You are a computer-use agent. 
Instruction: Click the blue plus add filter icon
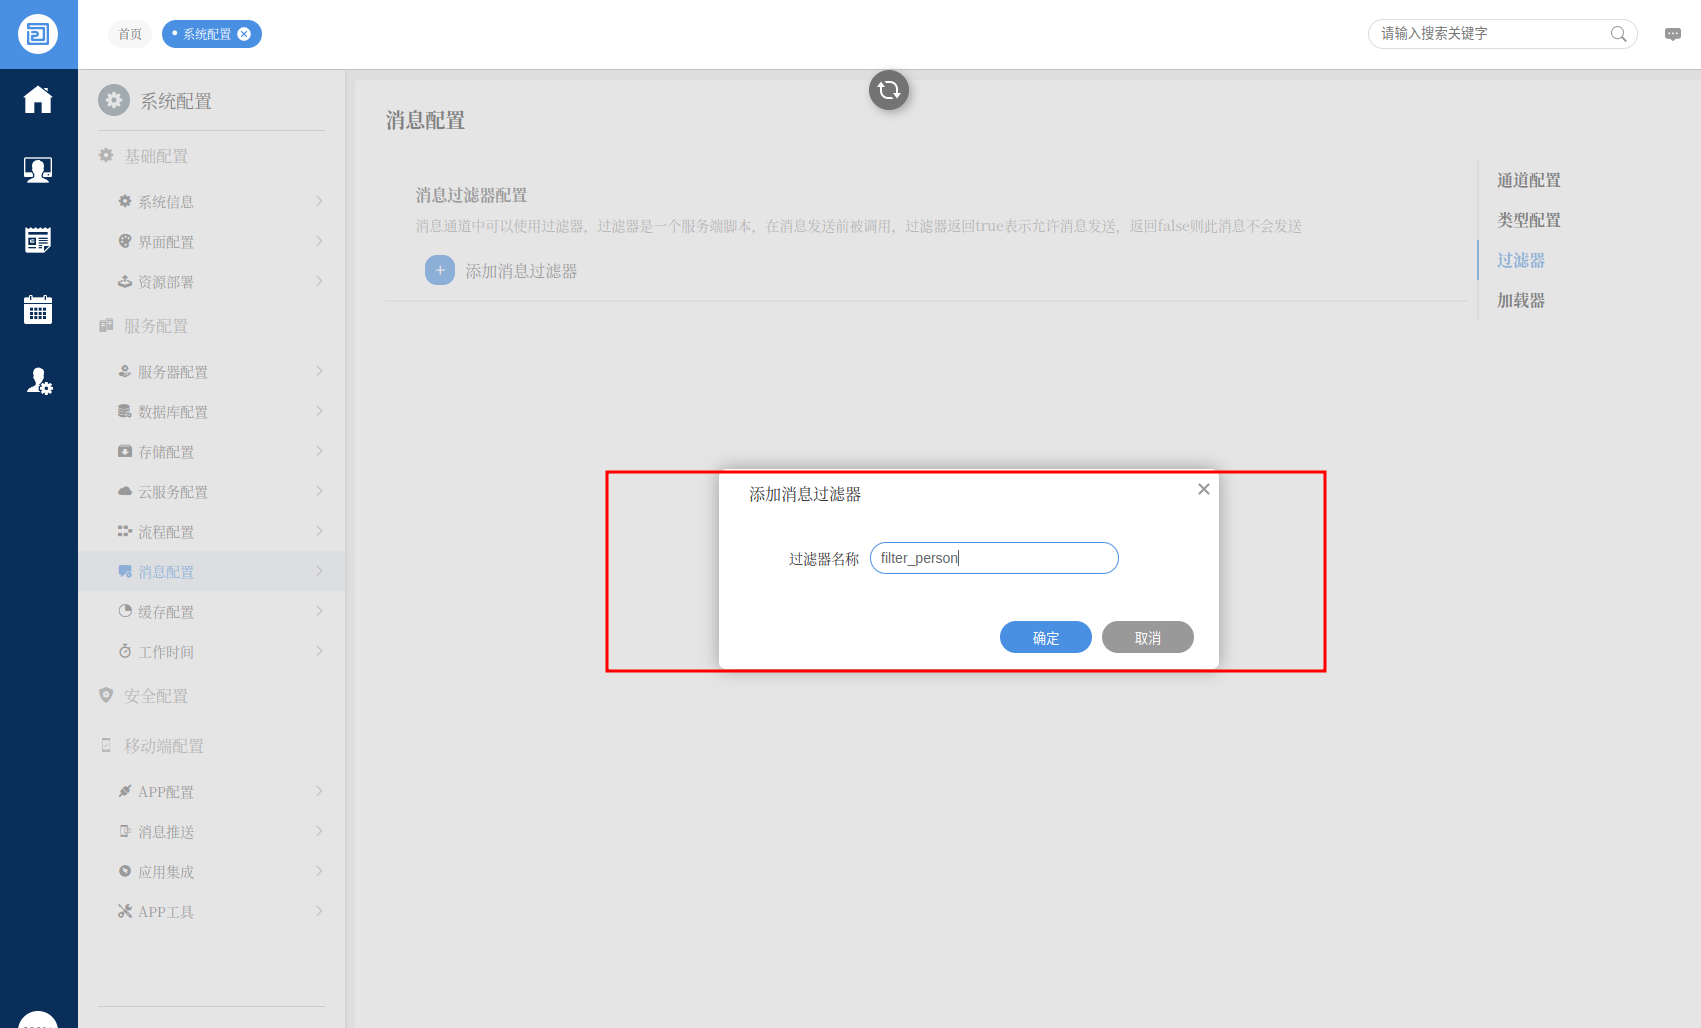tap(440, 270)
